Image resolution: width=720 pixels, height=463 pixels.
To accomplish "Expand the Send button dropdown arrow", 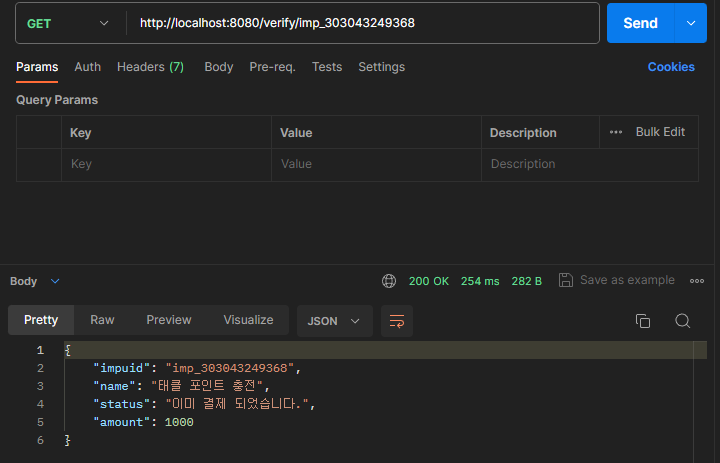I will [691, 23].
